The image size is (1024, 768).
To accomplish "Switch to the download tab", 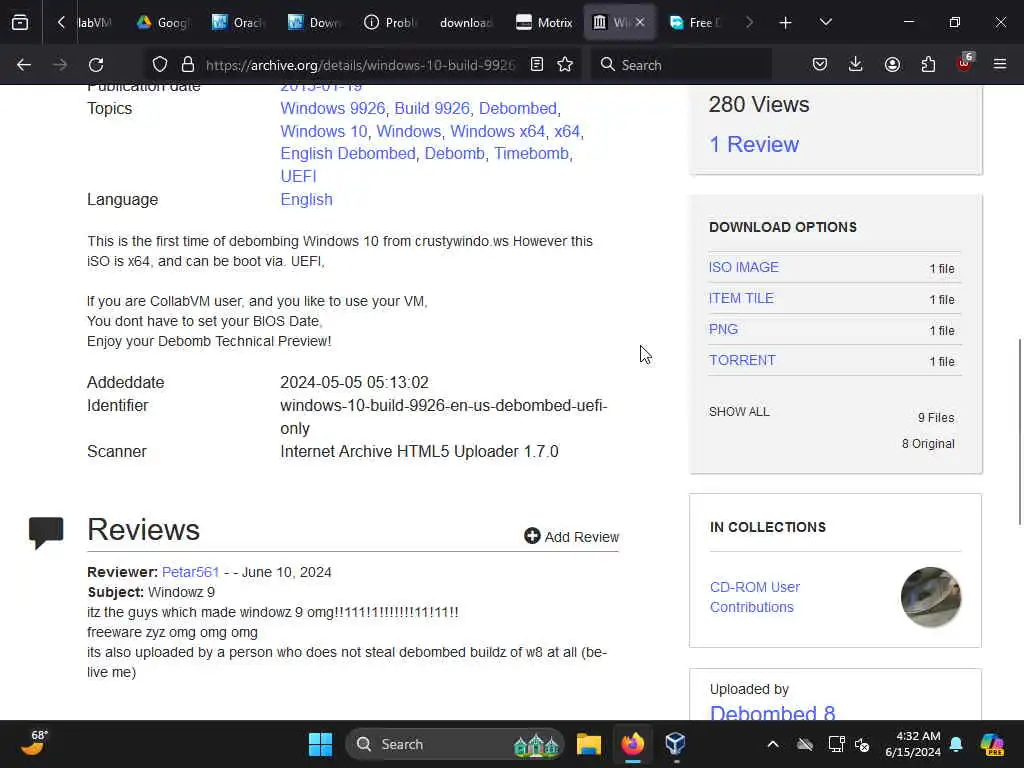I will click(x=466, y=23).
